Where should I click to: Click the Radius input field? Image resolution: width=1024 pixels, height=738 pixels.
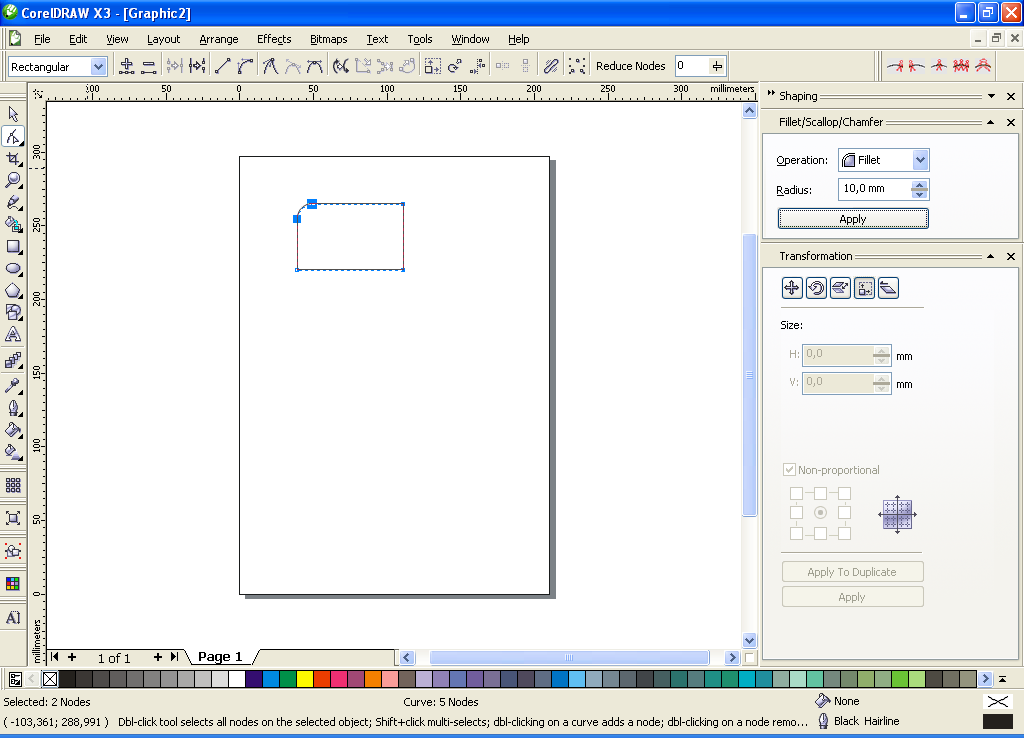point(874,189)
